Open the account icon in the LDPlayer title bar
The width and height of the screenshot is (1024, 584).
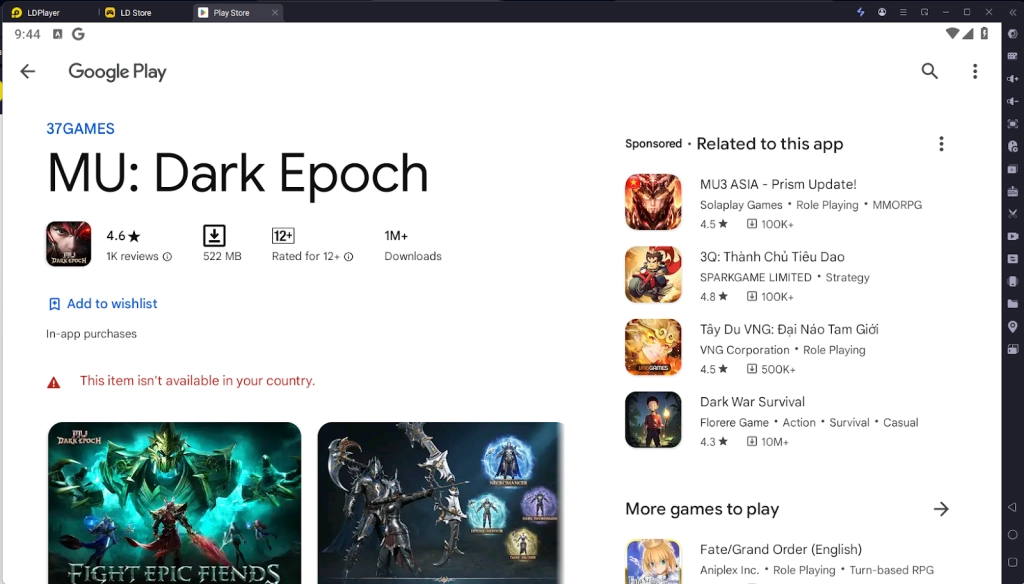tap(882, 12)
